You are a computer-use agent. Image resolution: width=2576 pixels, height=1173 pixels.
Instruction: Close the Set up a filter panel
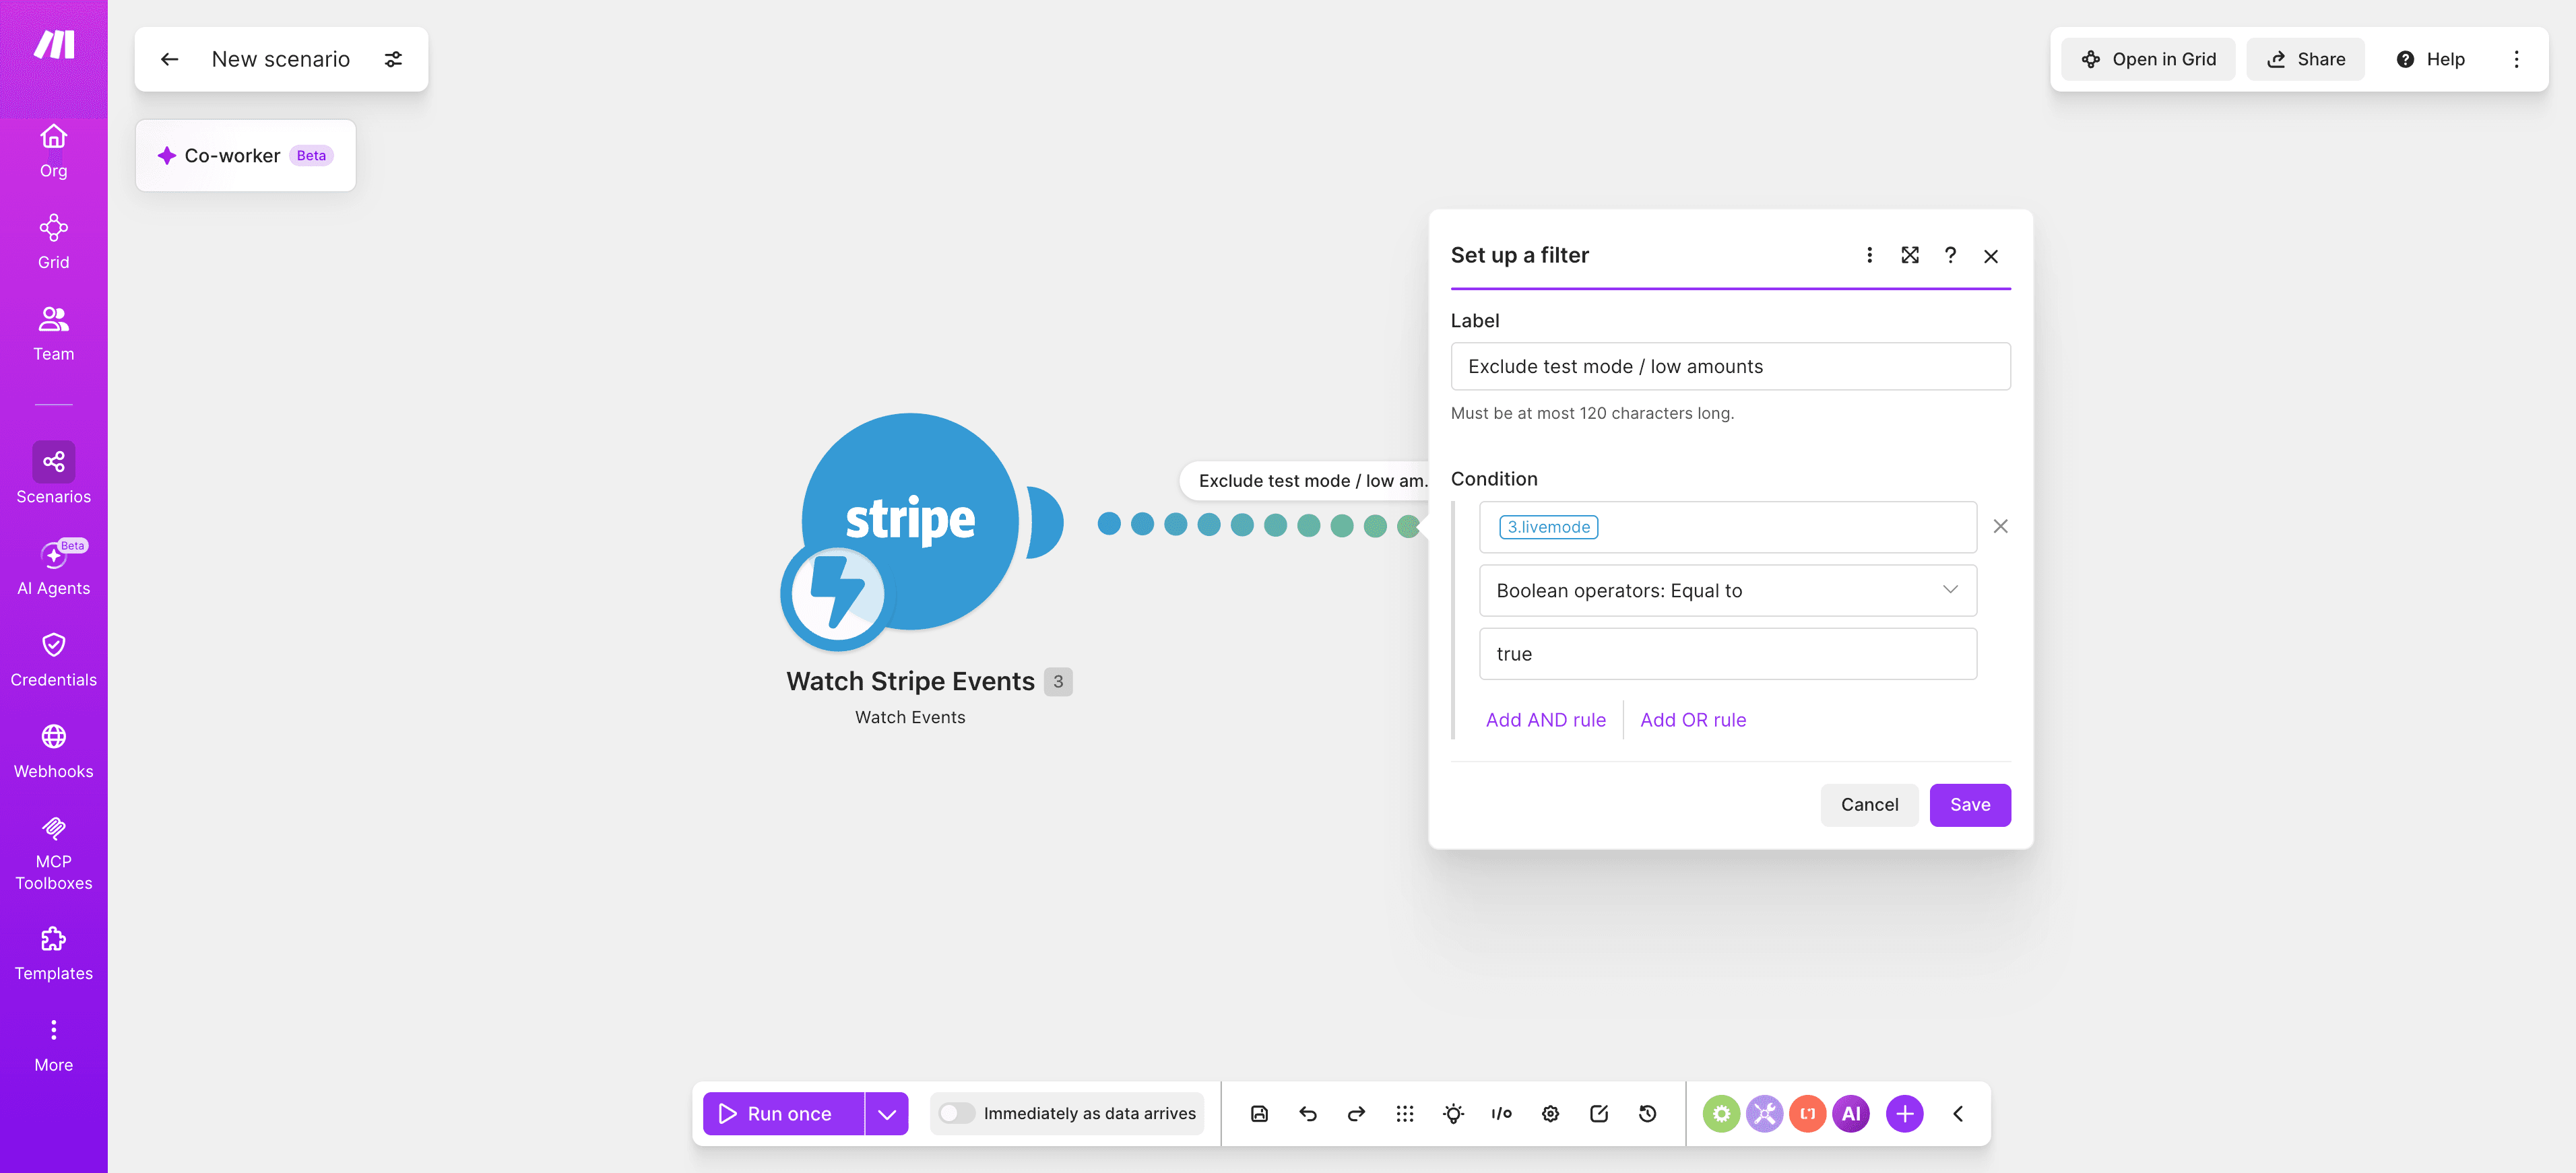(x=1991, y=256)
